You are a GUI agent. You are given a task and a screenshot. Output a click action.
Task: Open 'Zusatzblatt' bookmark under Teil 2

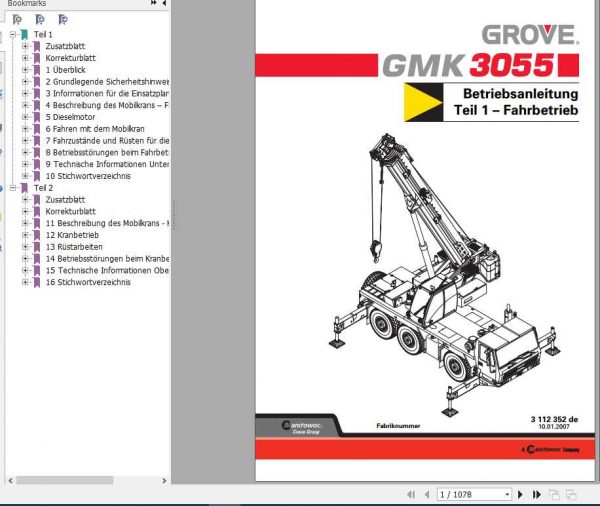click(65, 200)
